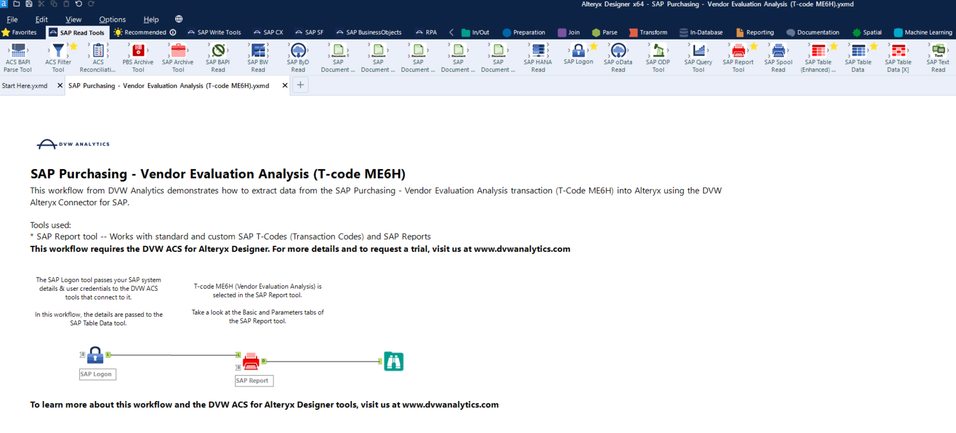Viewport: 956px width, 433px height.
Task: Switch to the Documentation tool category
Action: (813, 32)
